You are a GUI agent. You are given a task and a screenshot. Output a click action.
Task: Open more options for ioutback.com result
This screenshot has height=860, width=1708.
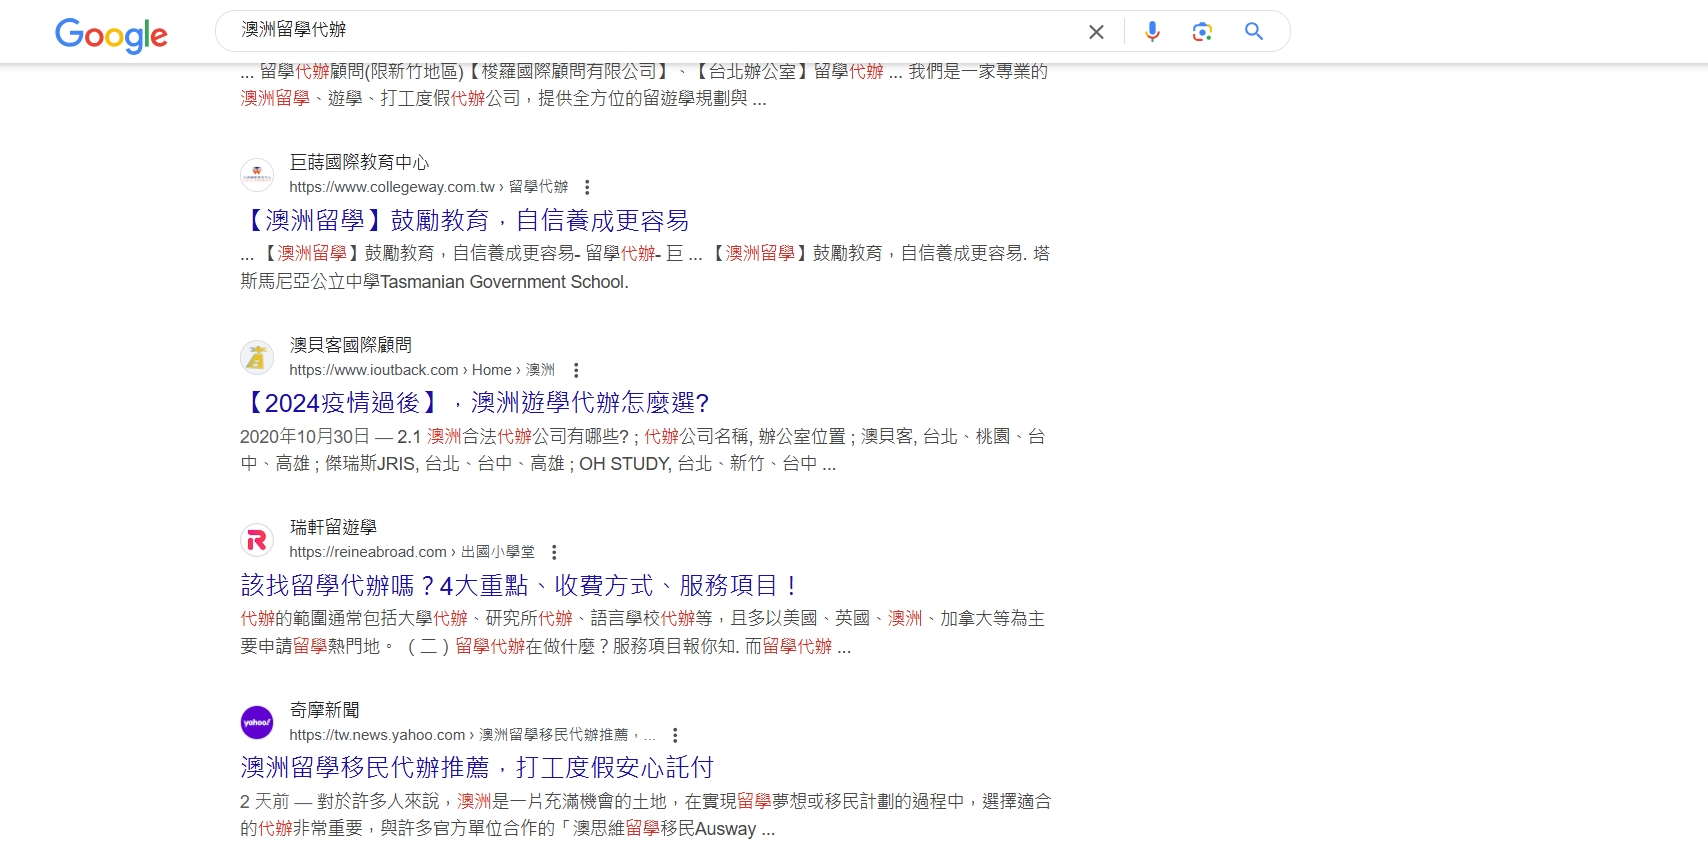[x=576, y=370]
